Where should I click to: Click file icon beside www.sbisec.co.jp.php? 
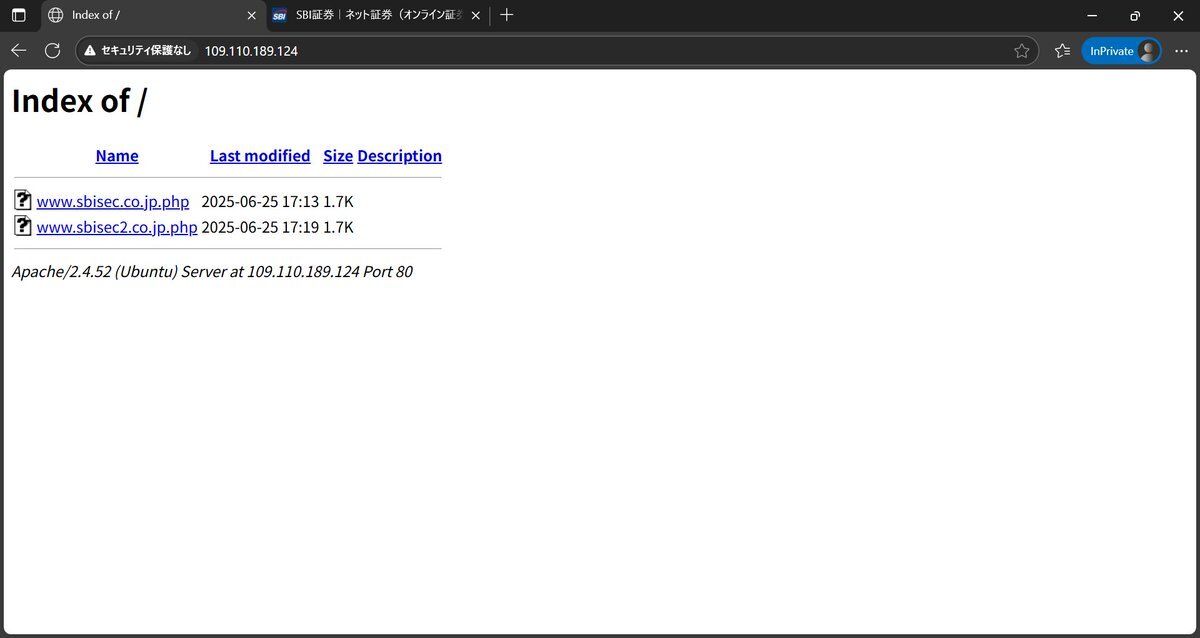click(23, 200)
